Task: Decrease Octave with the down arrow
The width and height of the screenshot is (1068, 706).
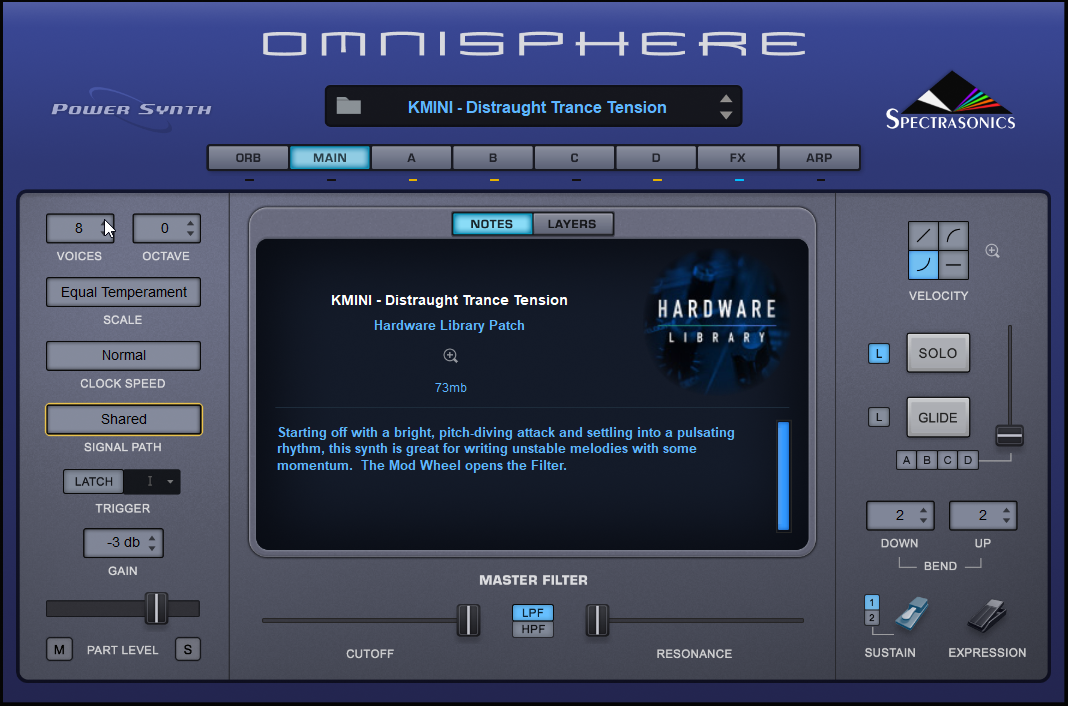Action: [191, 234]
